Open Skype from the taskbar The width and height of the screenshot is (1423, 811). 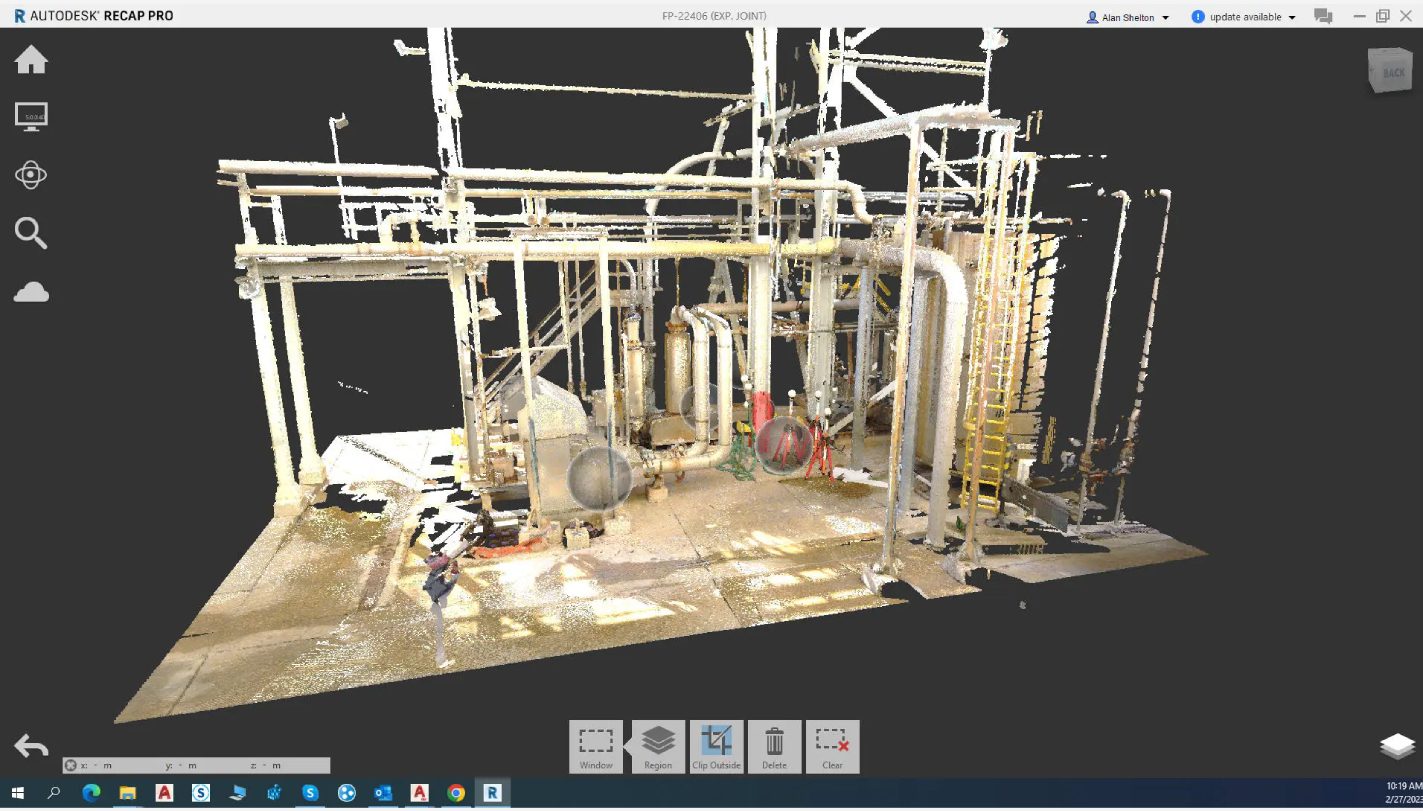[x=310, y=793]
